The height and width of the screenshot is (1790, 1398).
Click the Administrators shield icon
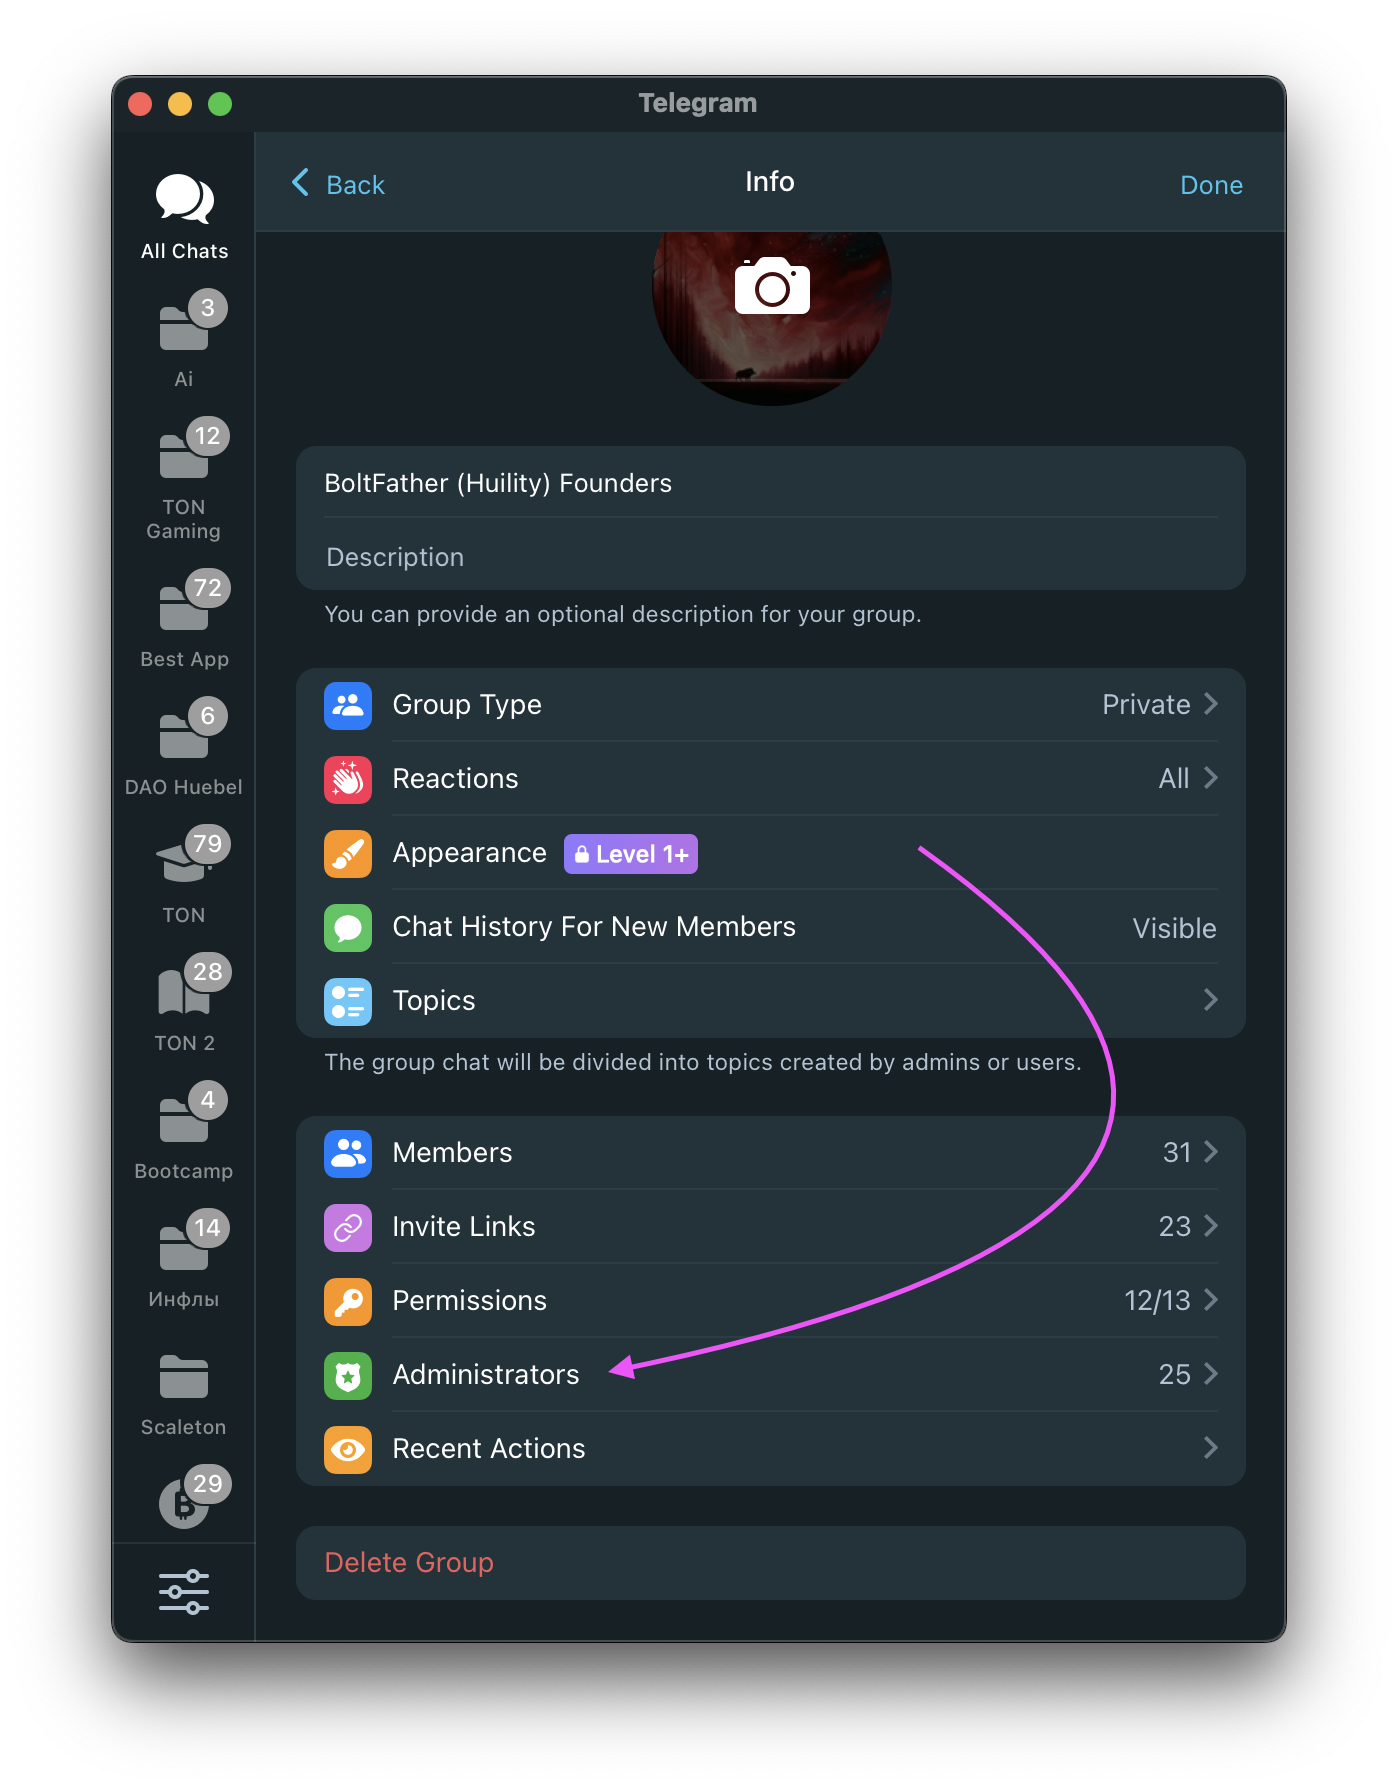coord(348,1375)
